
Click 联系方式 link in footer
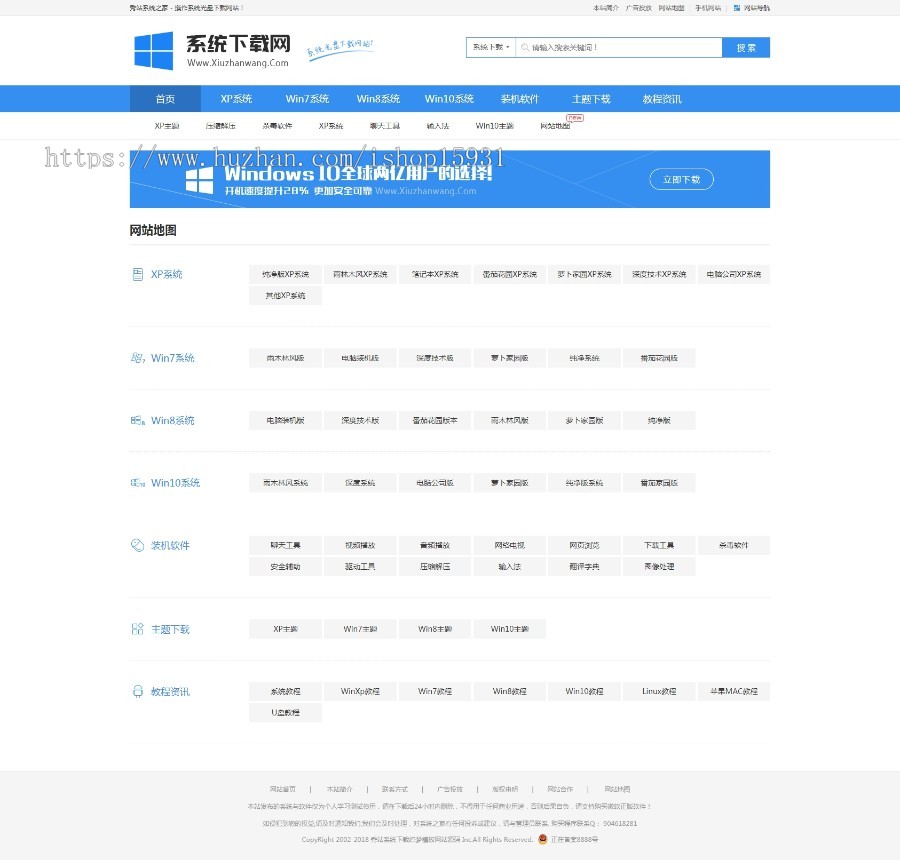(394, 789)
